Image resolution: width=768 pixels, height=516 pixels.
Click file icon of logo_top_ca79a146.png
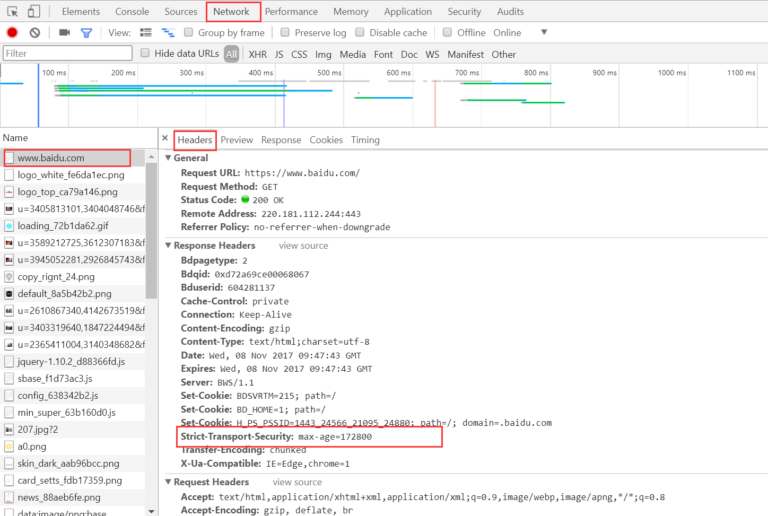pos(9,192)
